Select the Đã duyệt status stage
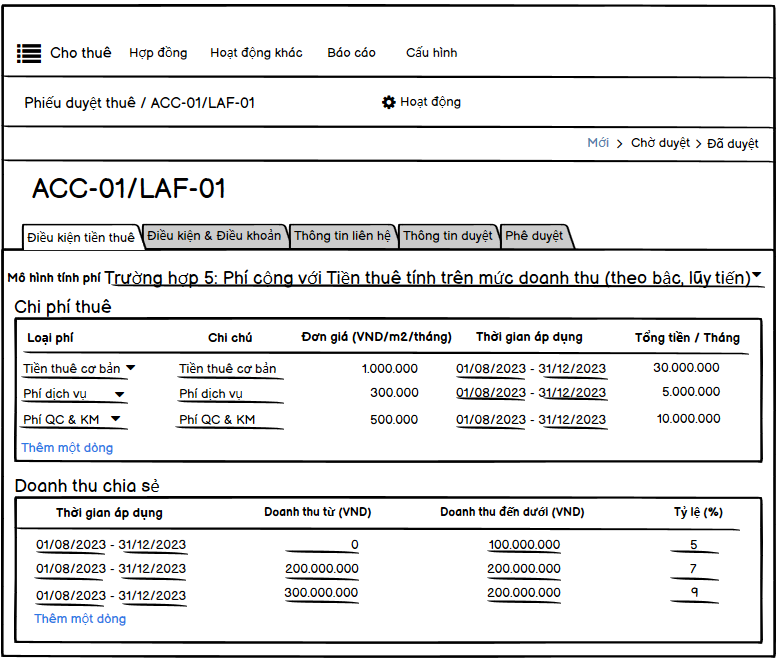Screen dimensions: 778x661 coord(732,143)
